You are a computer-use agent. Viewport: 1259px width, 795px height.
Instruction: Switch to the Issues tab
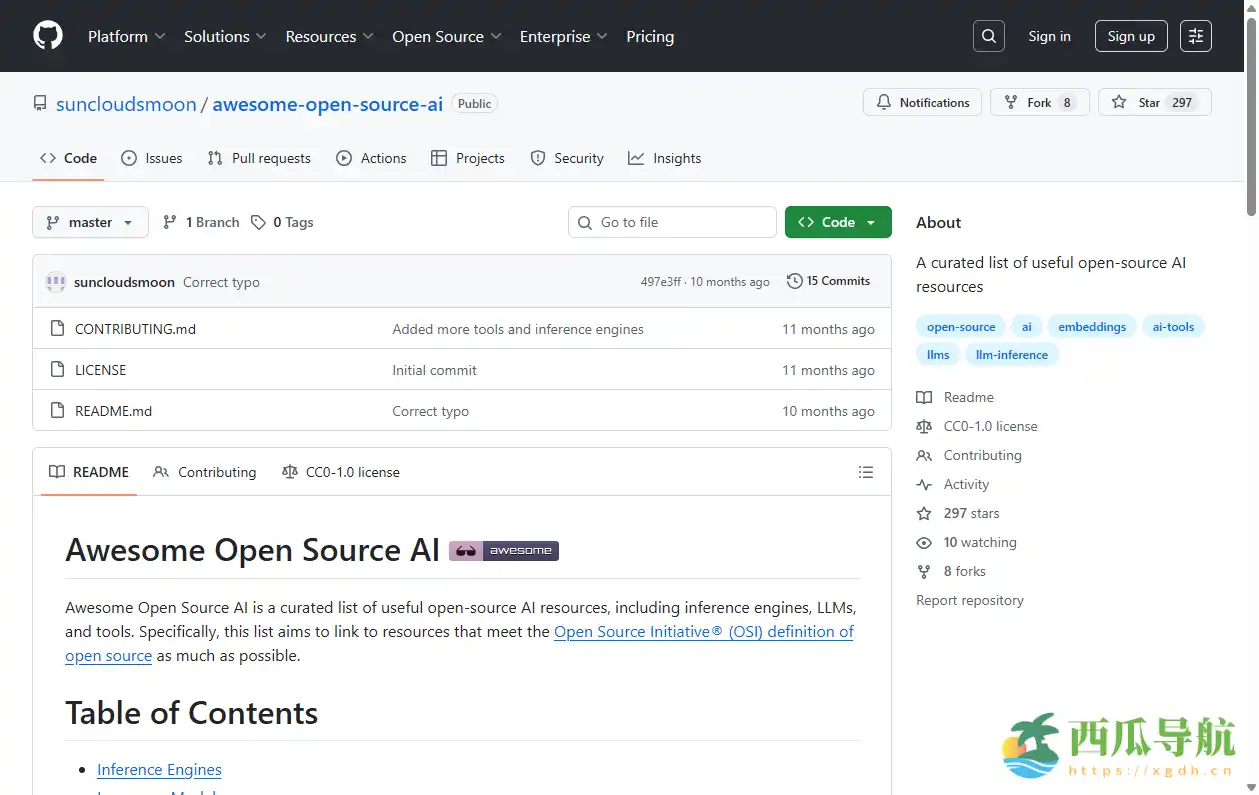point(152,158)
